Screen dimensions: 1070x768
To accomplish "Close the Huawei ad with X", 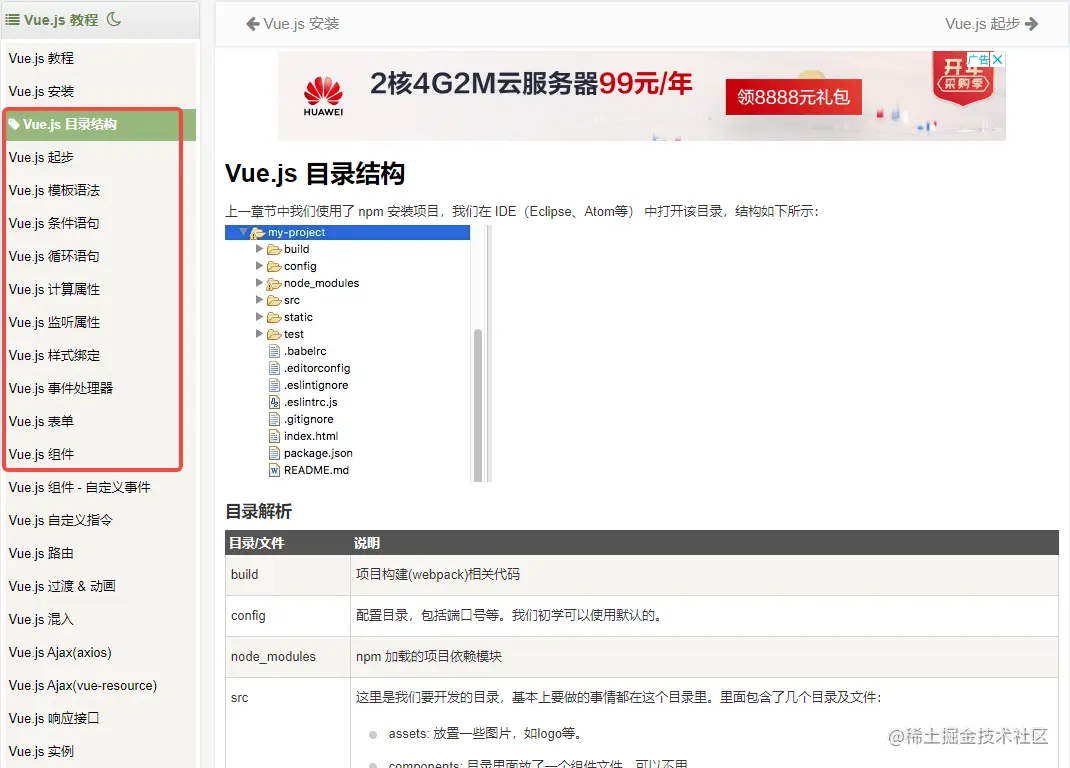I will 997,59.
